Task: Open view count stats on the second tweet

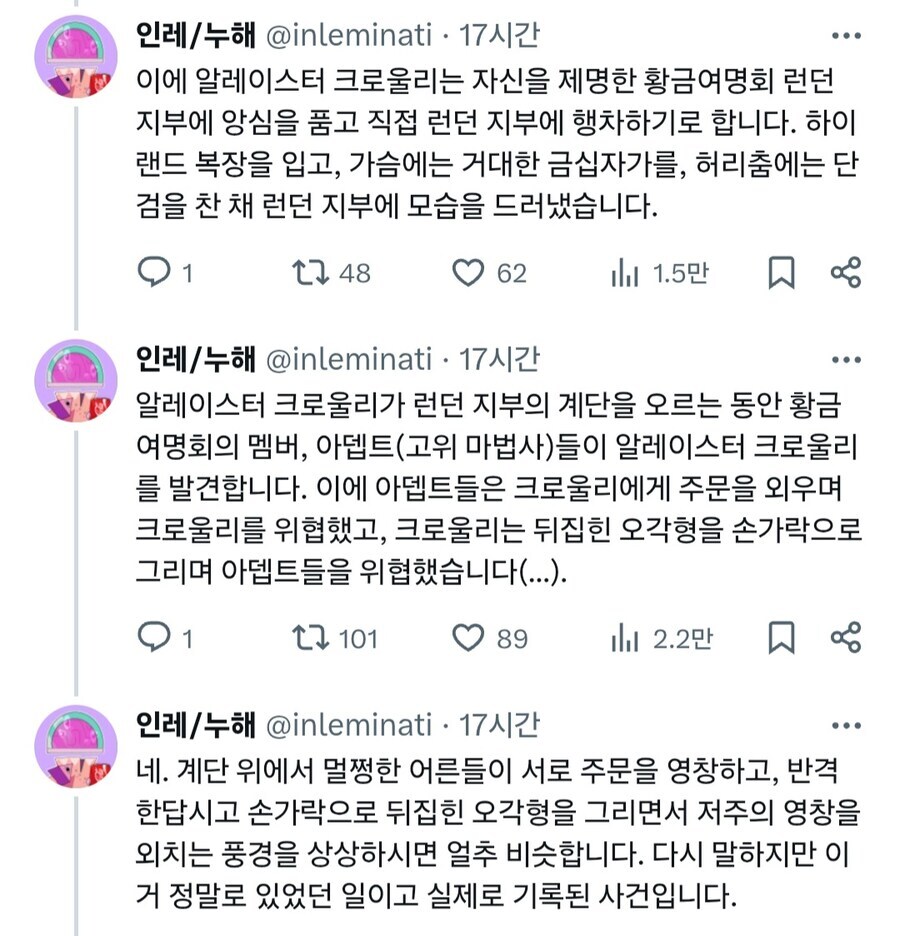Action: click(624, 634)
